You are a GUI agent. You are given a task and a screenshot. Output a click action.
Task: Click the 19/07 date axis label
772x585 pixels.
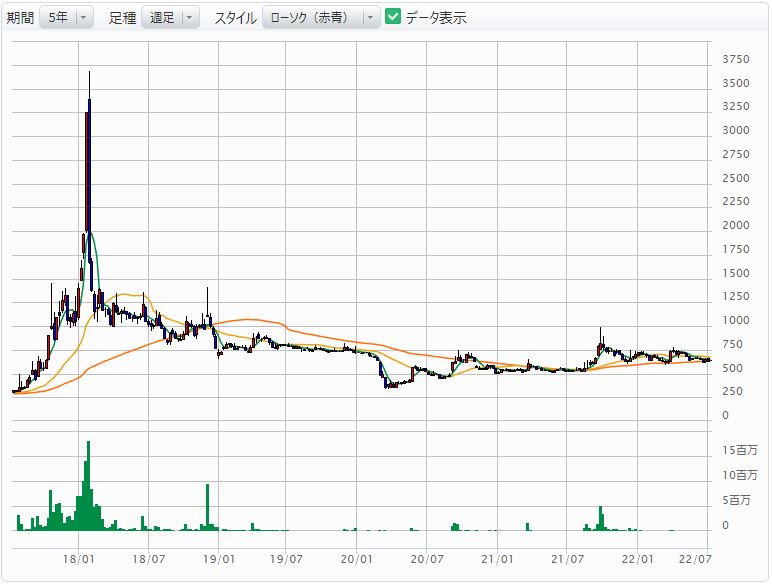click(x=286, y=559)
